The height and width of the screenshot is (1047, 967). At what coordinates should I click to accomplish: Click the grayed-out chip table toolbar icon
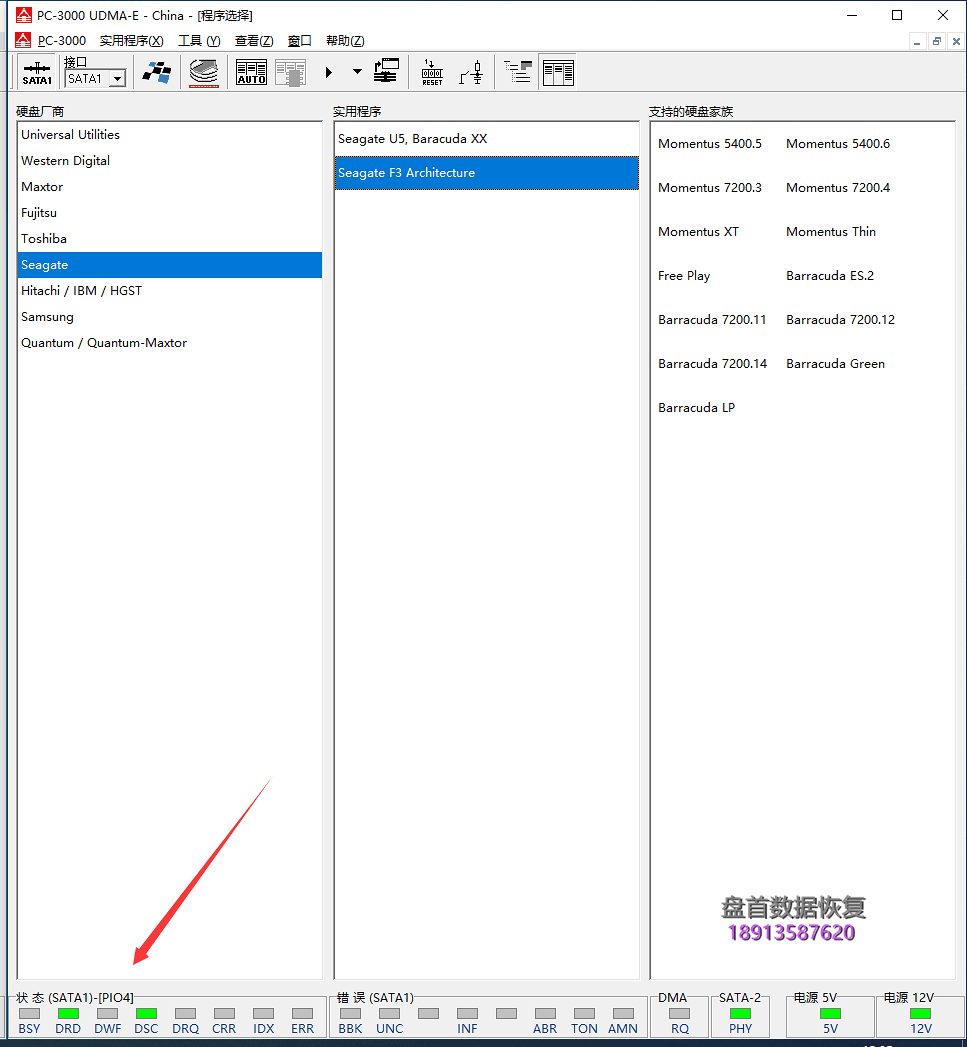pyautogui.click(x=291, y=72)
